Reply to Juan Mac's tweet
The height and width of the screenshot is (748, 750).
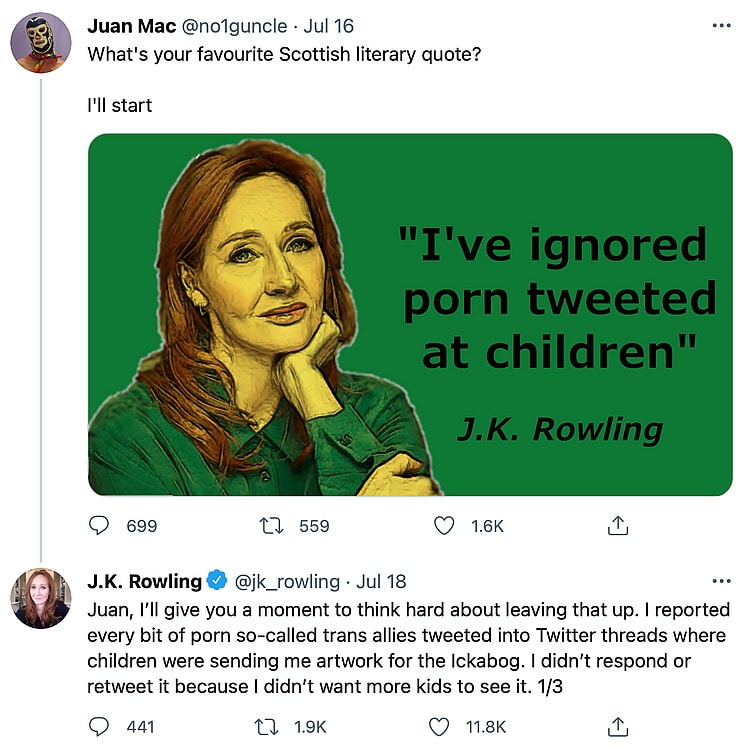coord(99,525)
